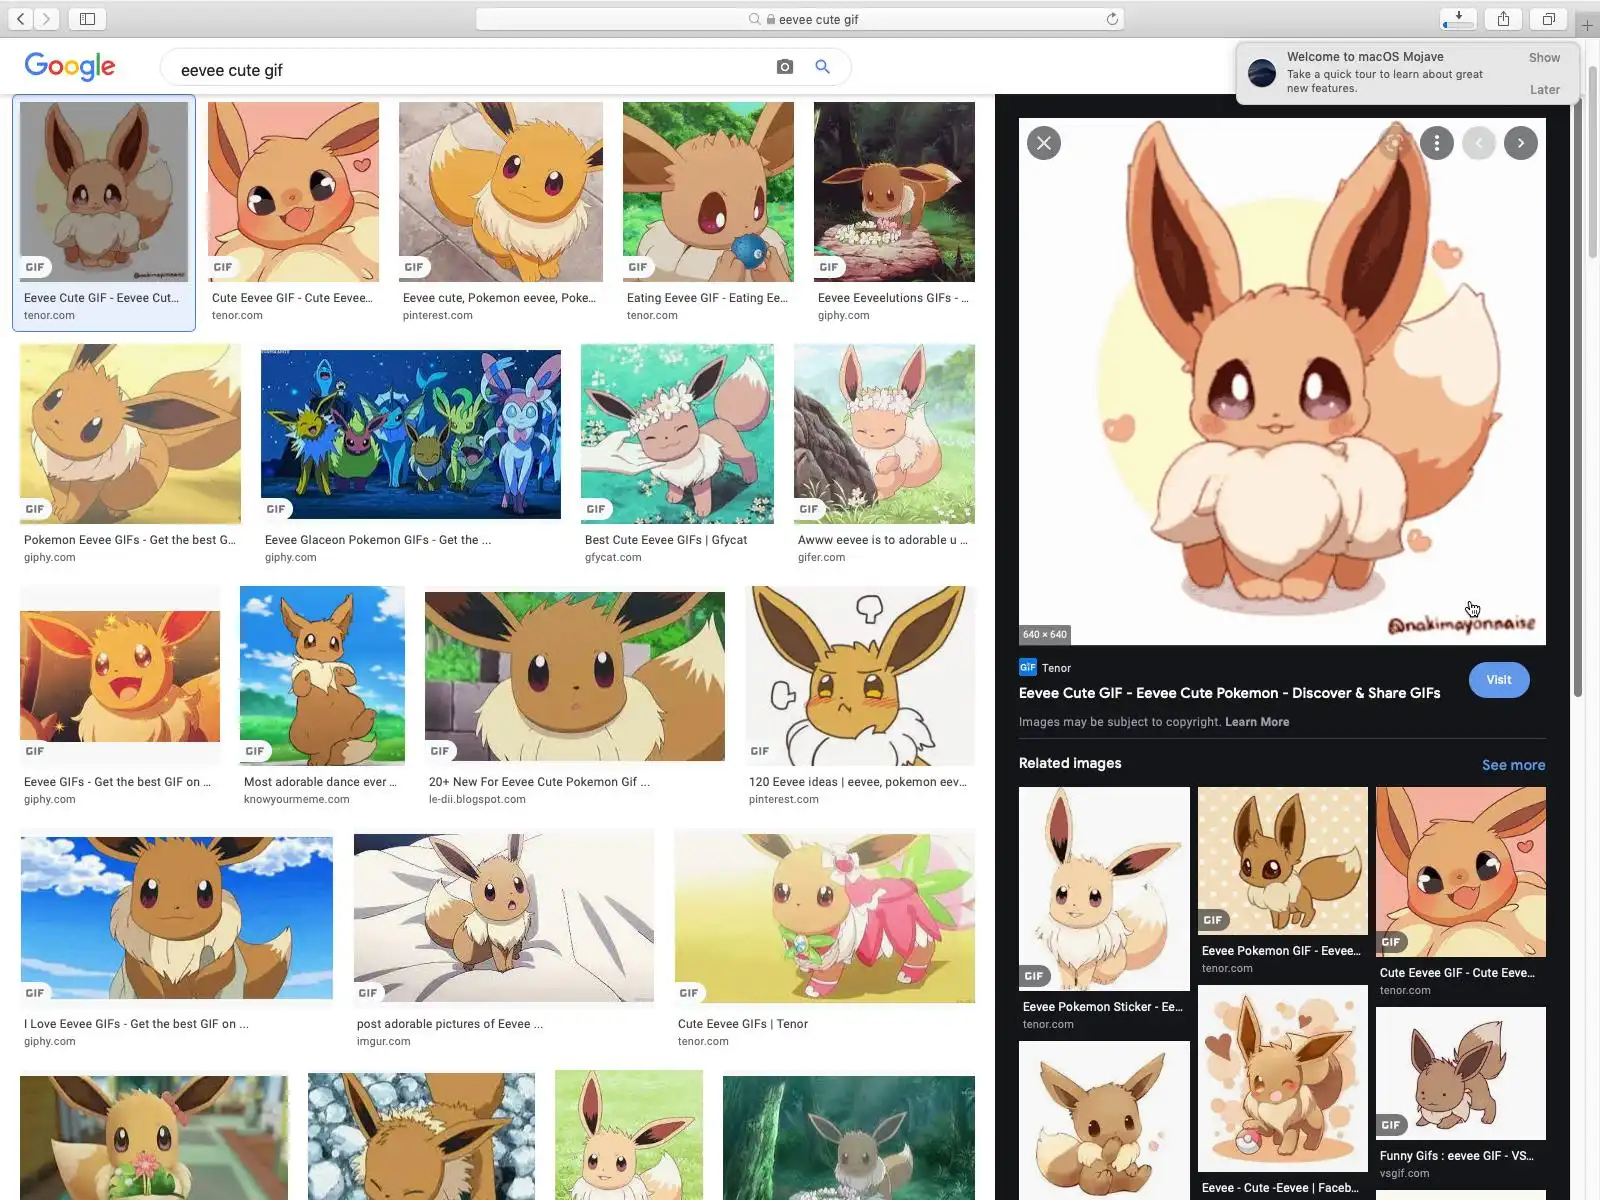Open the 'Eevee Pokemon Sticker' related image

click(1104, 889)
